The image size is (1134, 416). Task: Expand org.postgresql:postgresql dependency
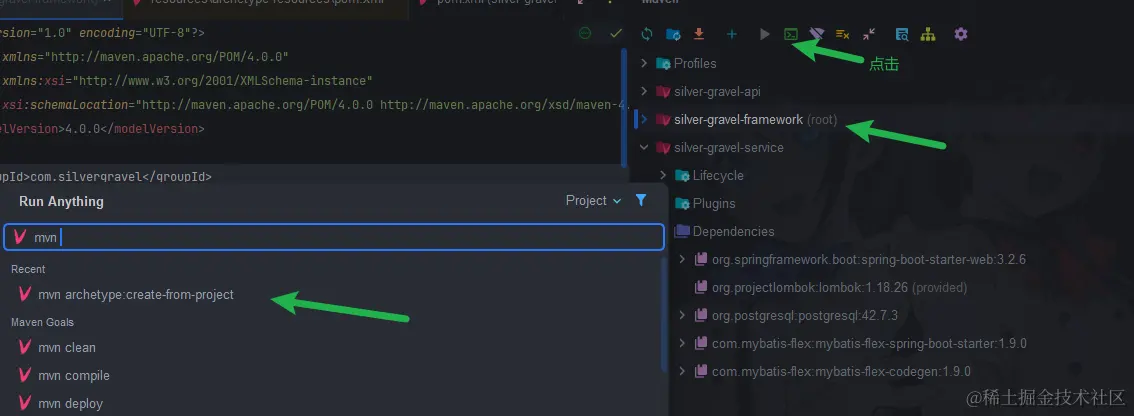click(681, 315)
